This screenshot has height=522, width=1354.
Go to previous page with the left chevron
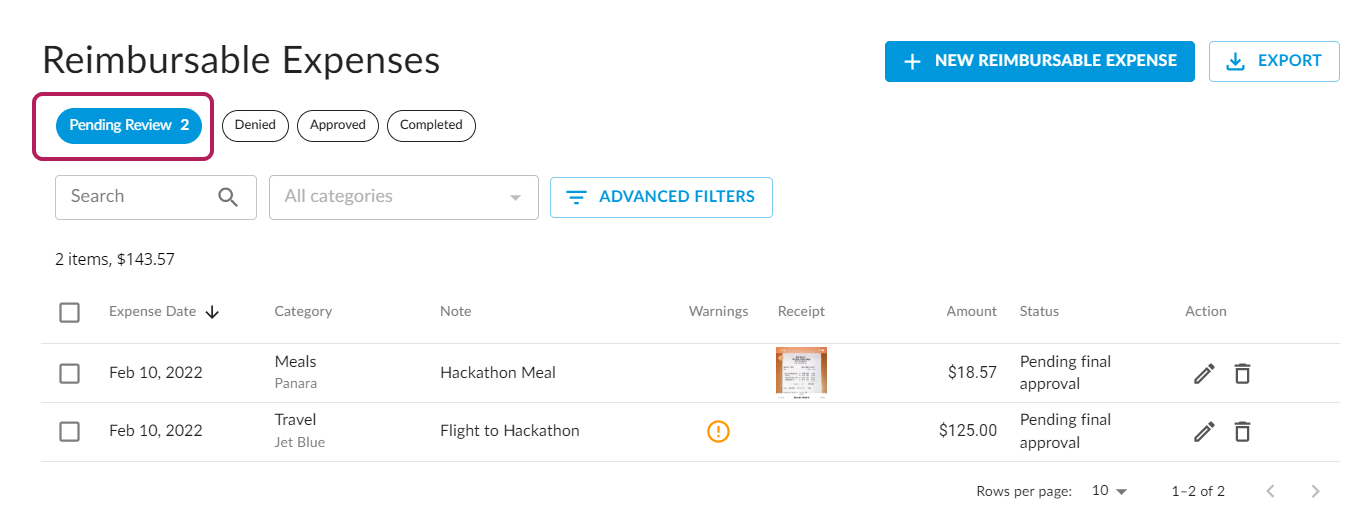pos(1270,491)
